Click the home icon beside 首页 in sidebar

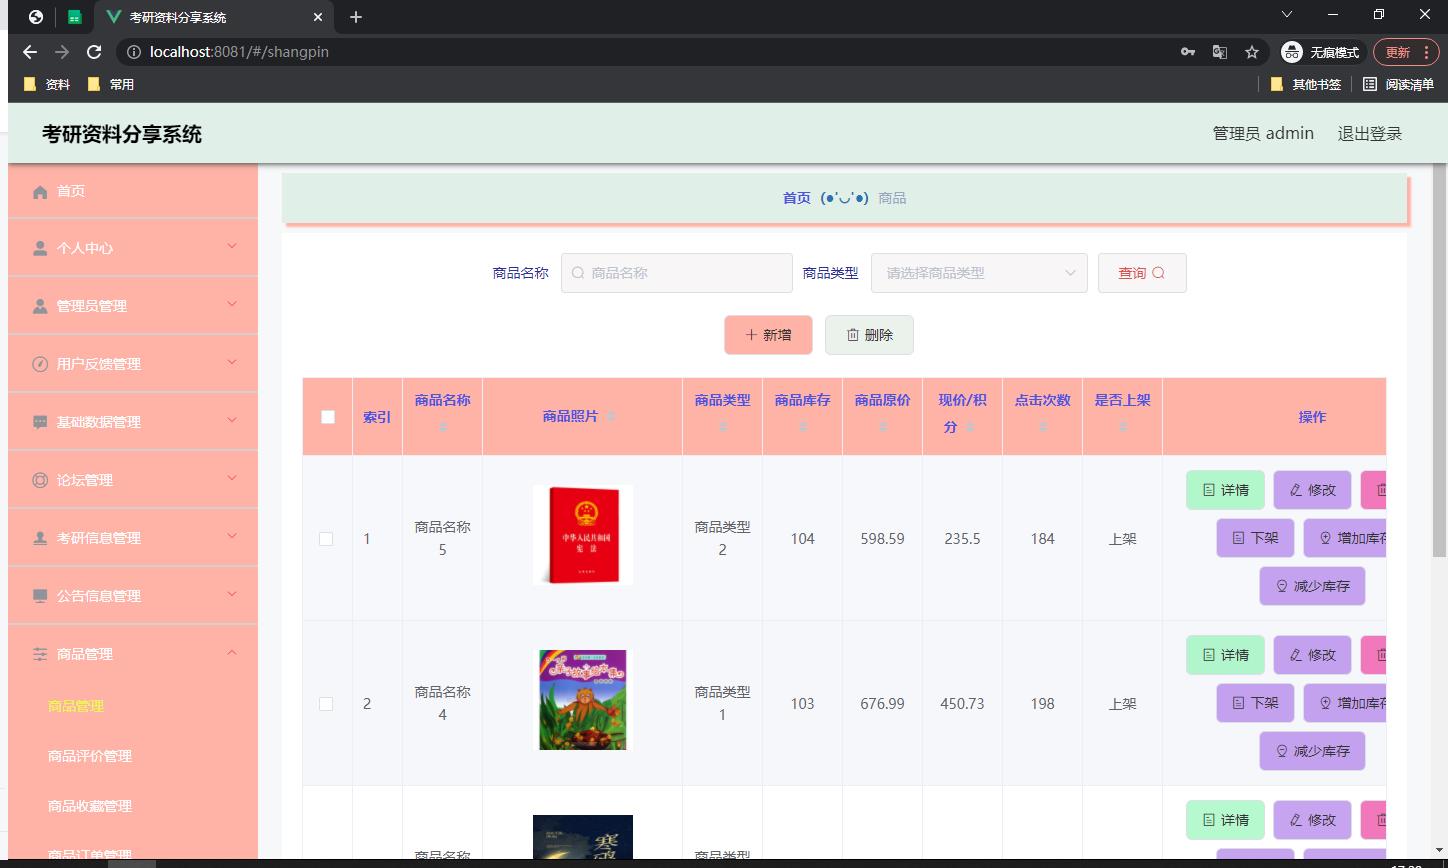point(40,191)
